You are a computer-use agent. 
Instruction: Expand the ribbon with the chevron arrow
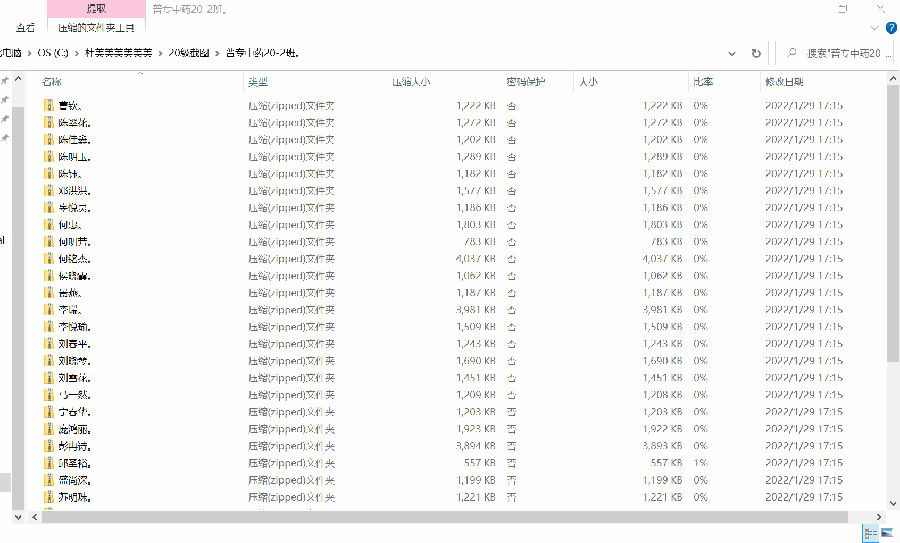coord(874,28)
